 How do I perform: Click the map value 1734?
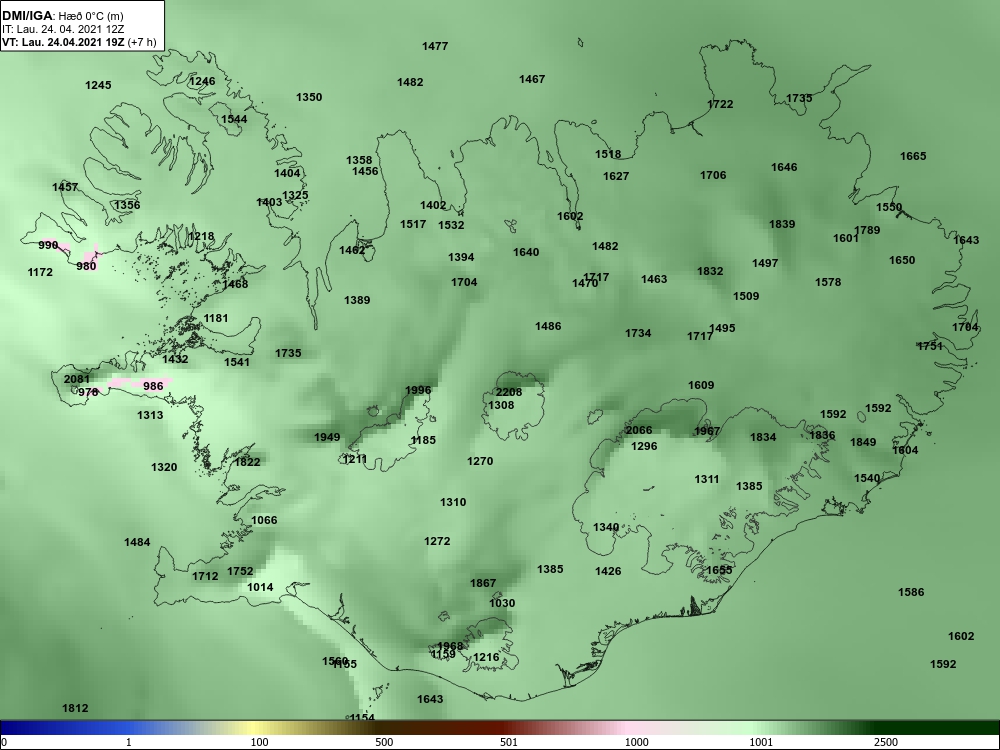point(638,333)
